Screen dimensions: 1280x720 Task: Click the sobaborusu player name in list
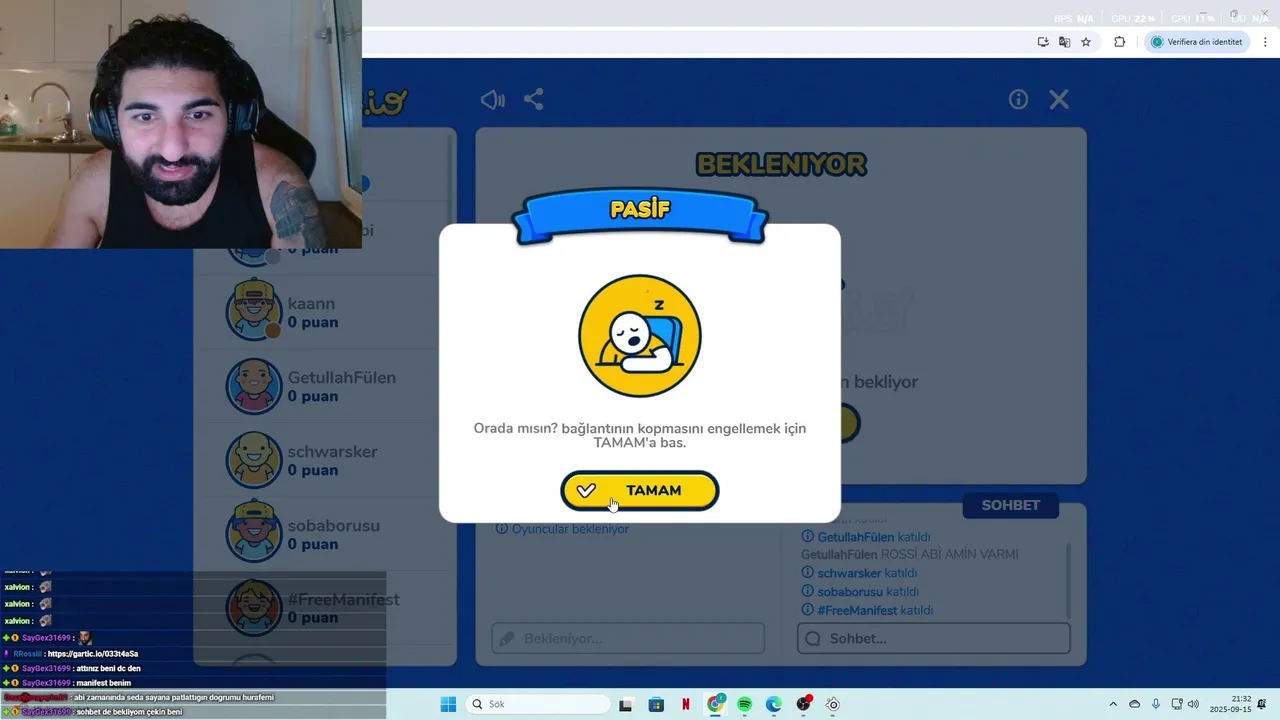(334, 526)
